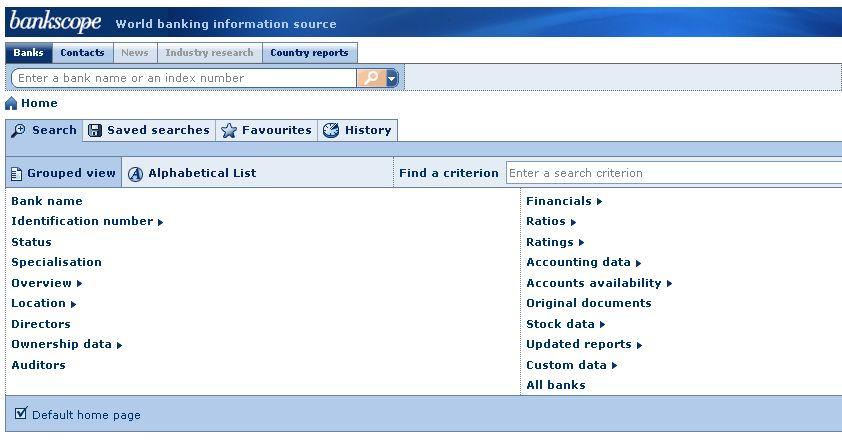The image size is (842, 446).
Task: Click the Accounting data text
Action: point(578,262)
